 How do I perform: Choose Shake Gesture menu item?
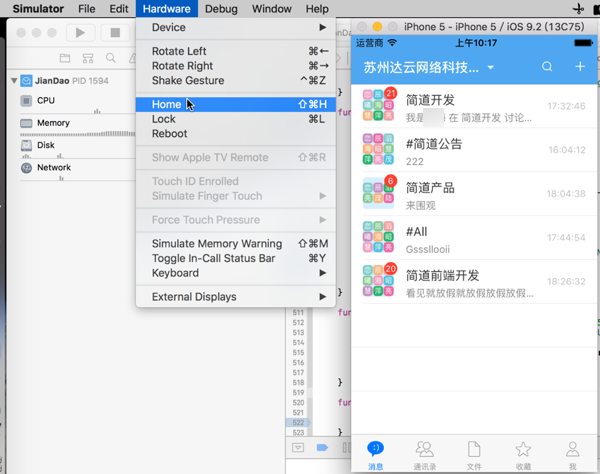pyautogui.click(x=236, y=81)
